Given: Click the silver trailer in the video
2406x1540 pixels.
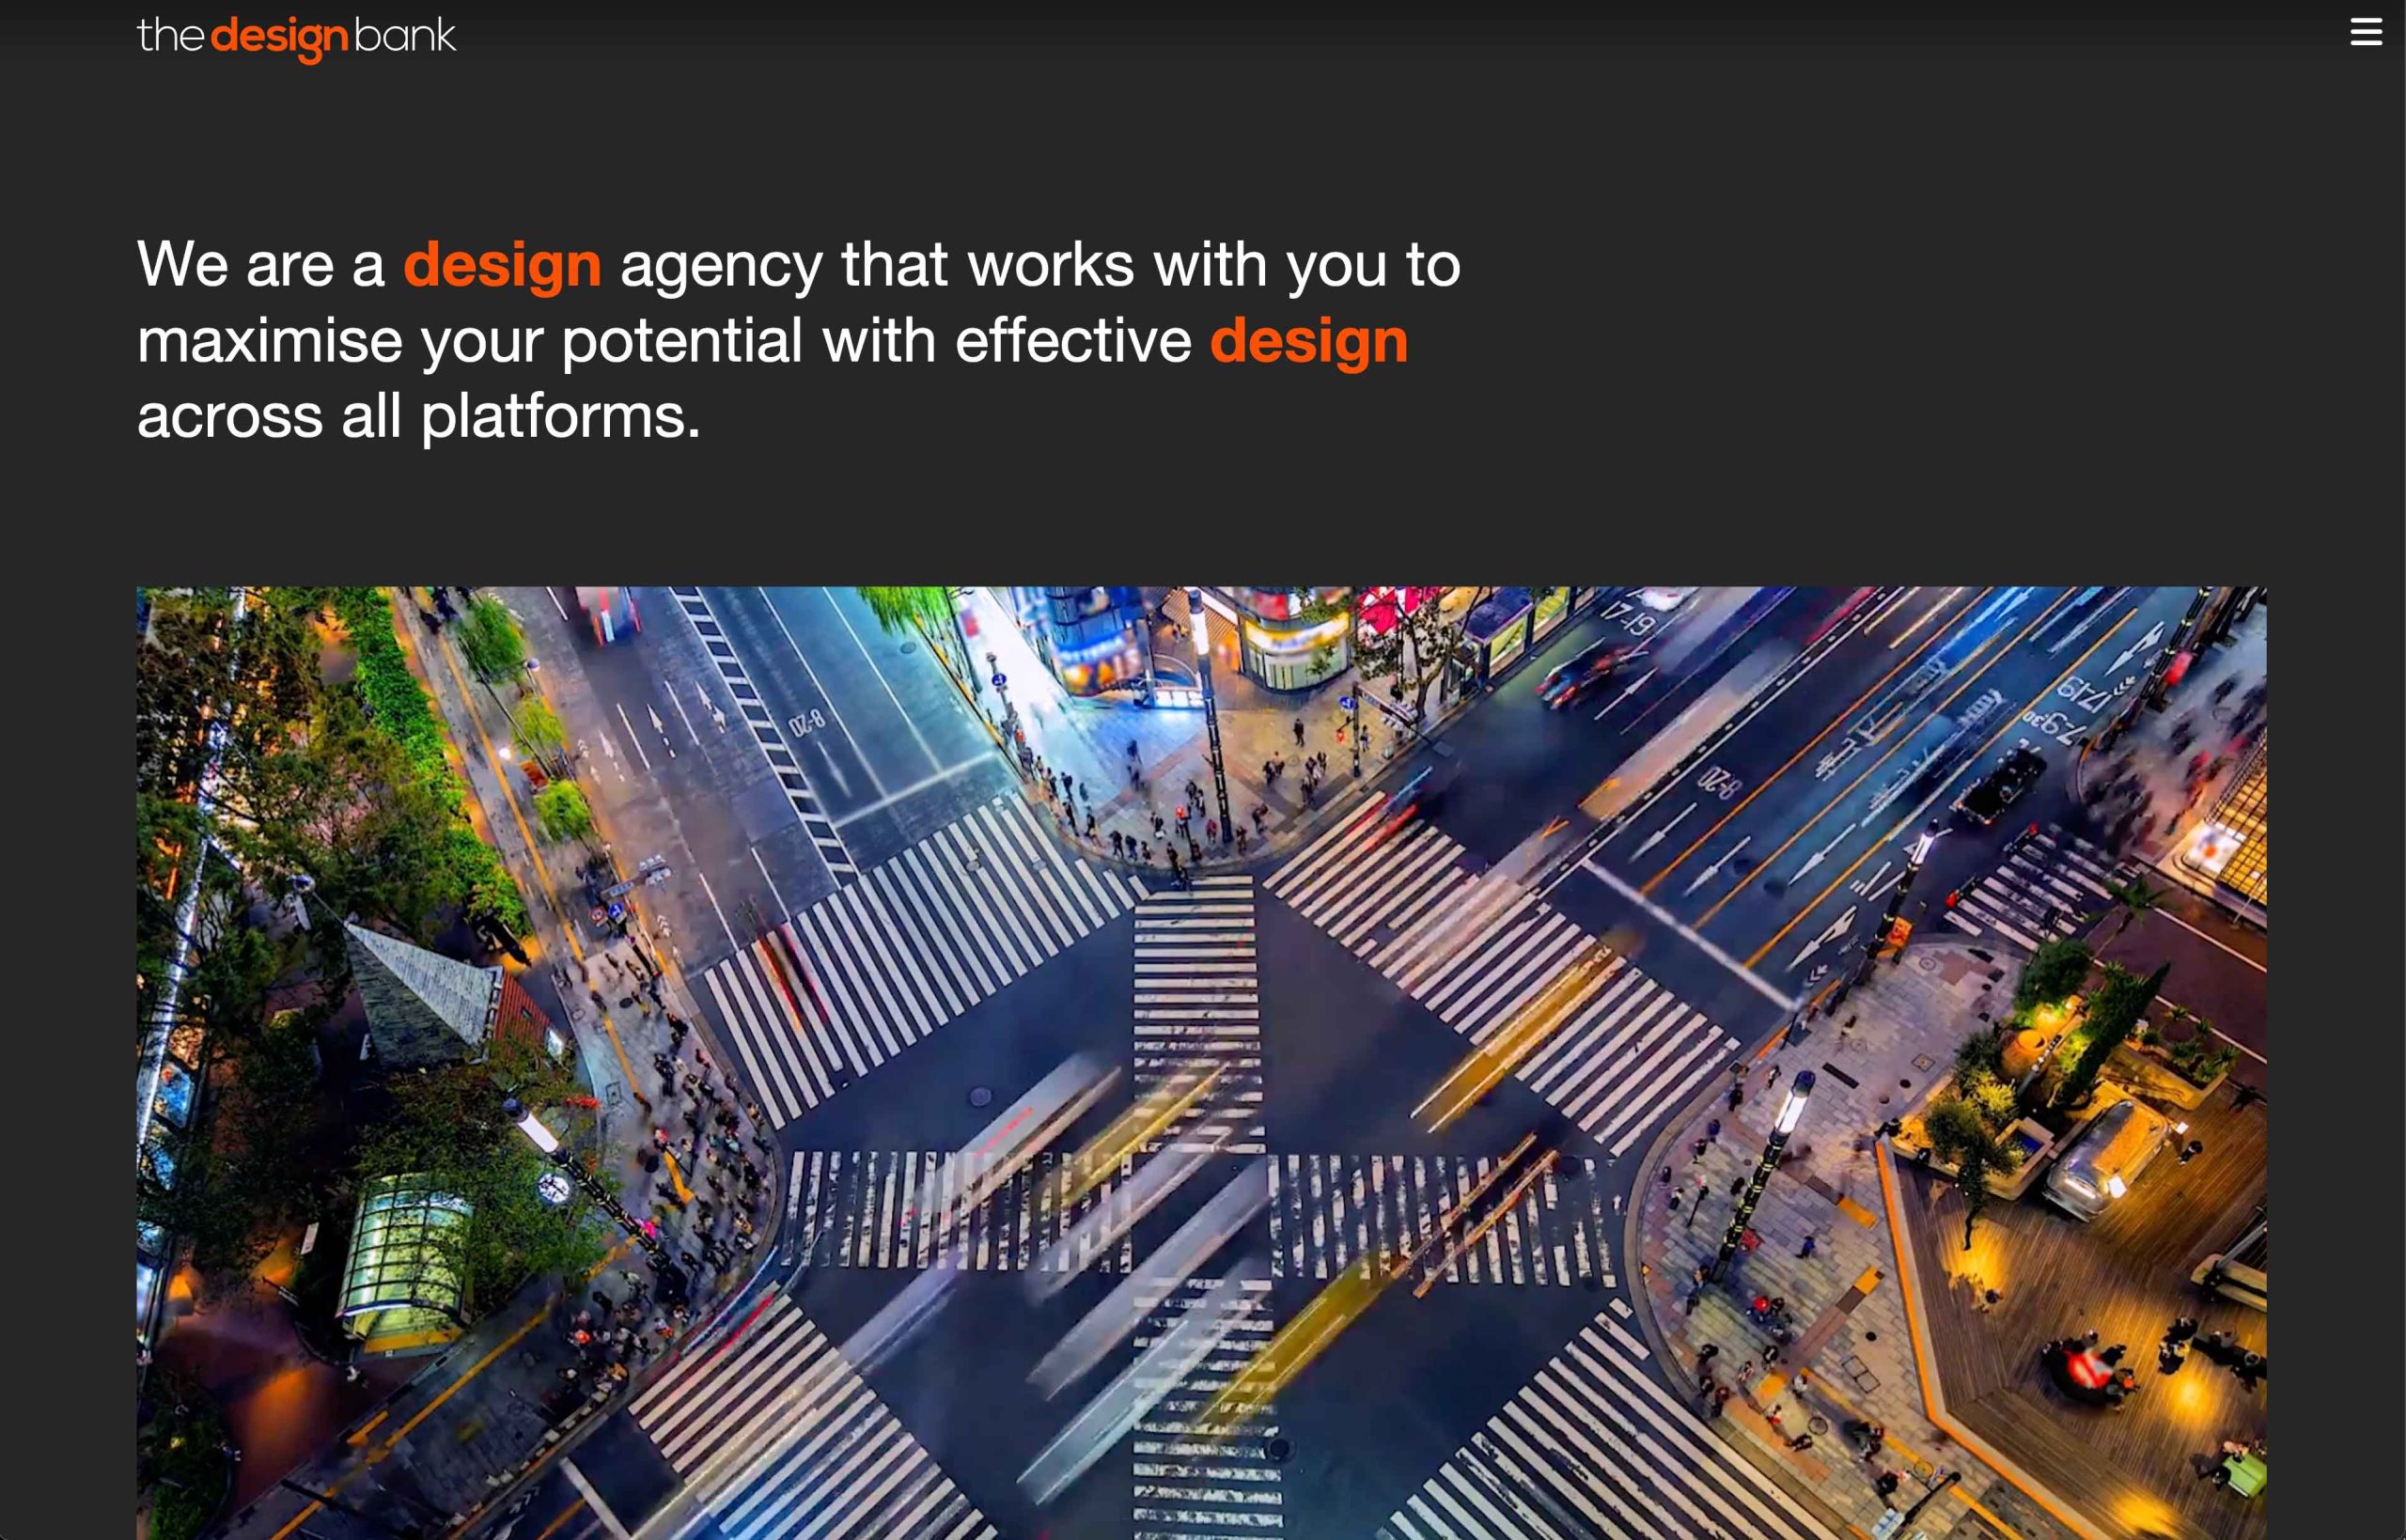Looking at the screenshot, I should (2107, 1160).
